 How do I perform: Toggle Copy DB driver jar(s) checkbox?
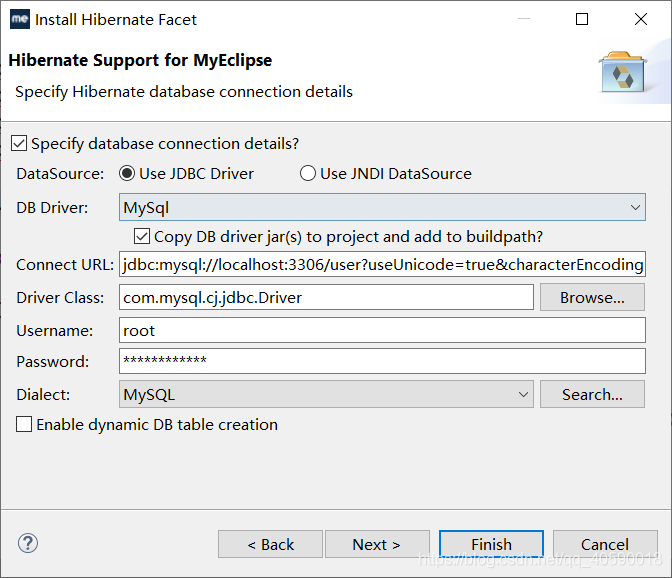(x=142, y=237)
